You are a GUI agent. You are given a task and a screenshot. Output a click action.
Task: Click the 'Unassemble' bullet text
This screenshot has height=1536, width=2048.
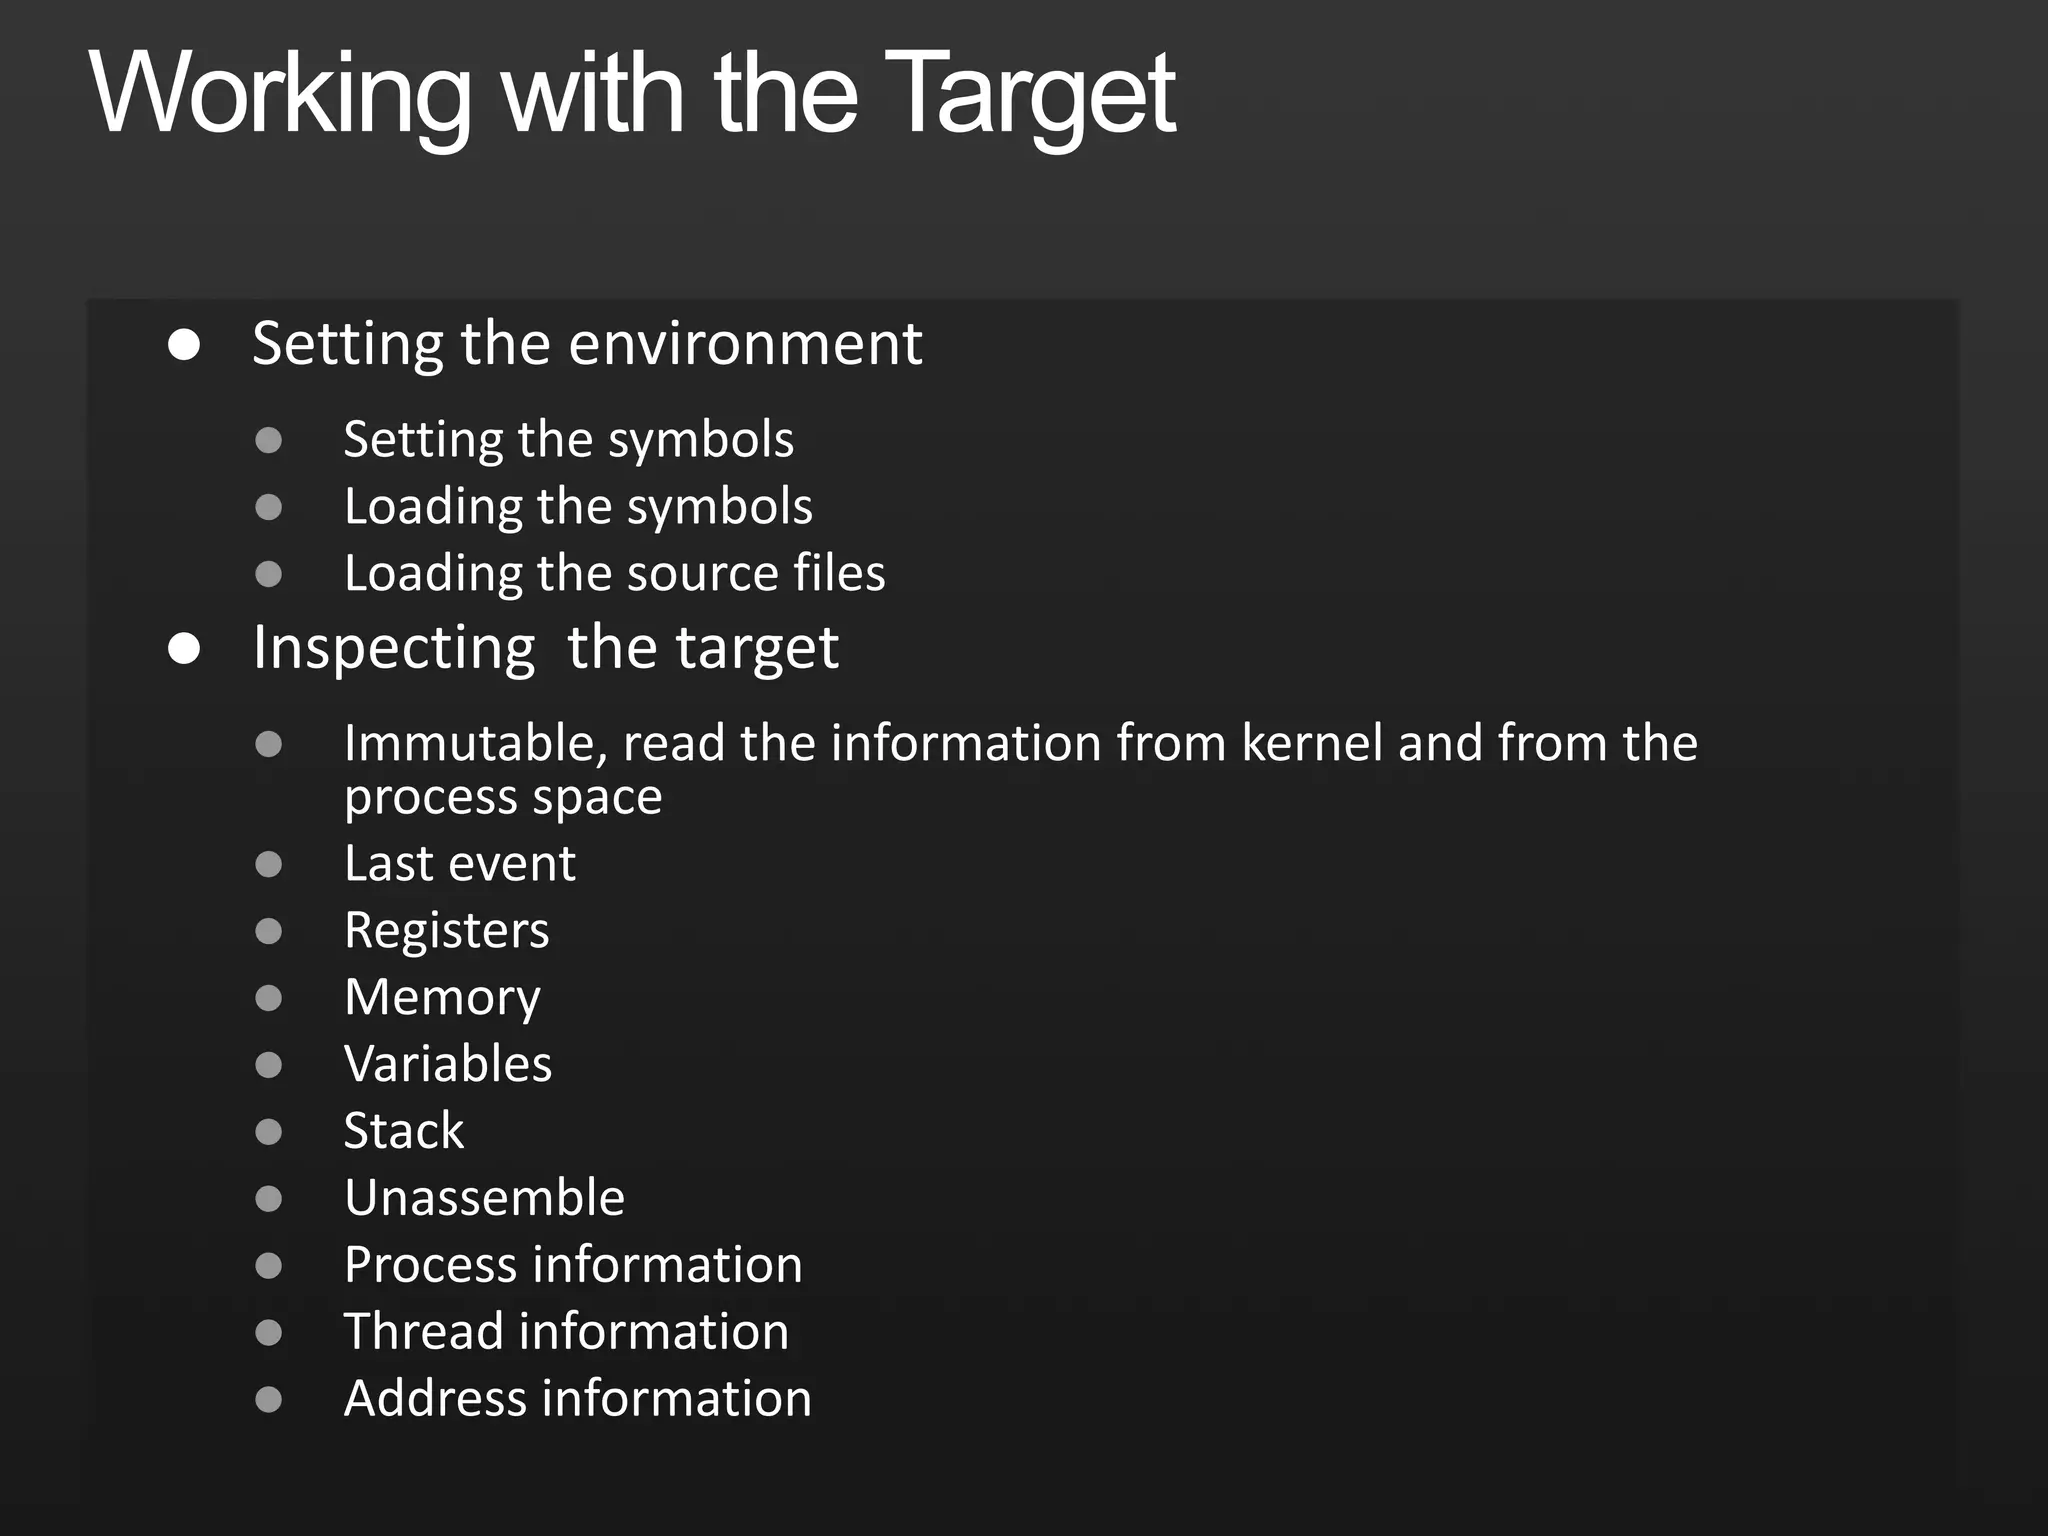(x=484, y=1198)
